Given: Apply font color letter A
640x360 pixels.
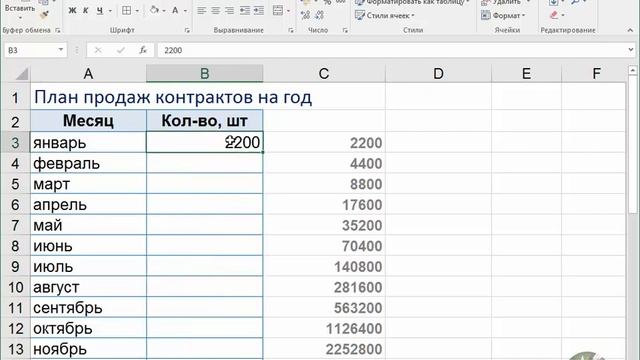Looking at the screenshot, I should tap(175, 11).
